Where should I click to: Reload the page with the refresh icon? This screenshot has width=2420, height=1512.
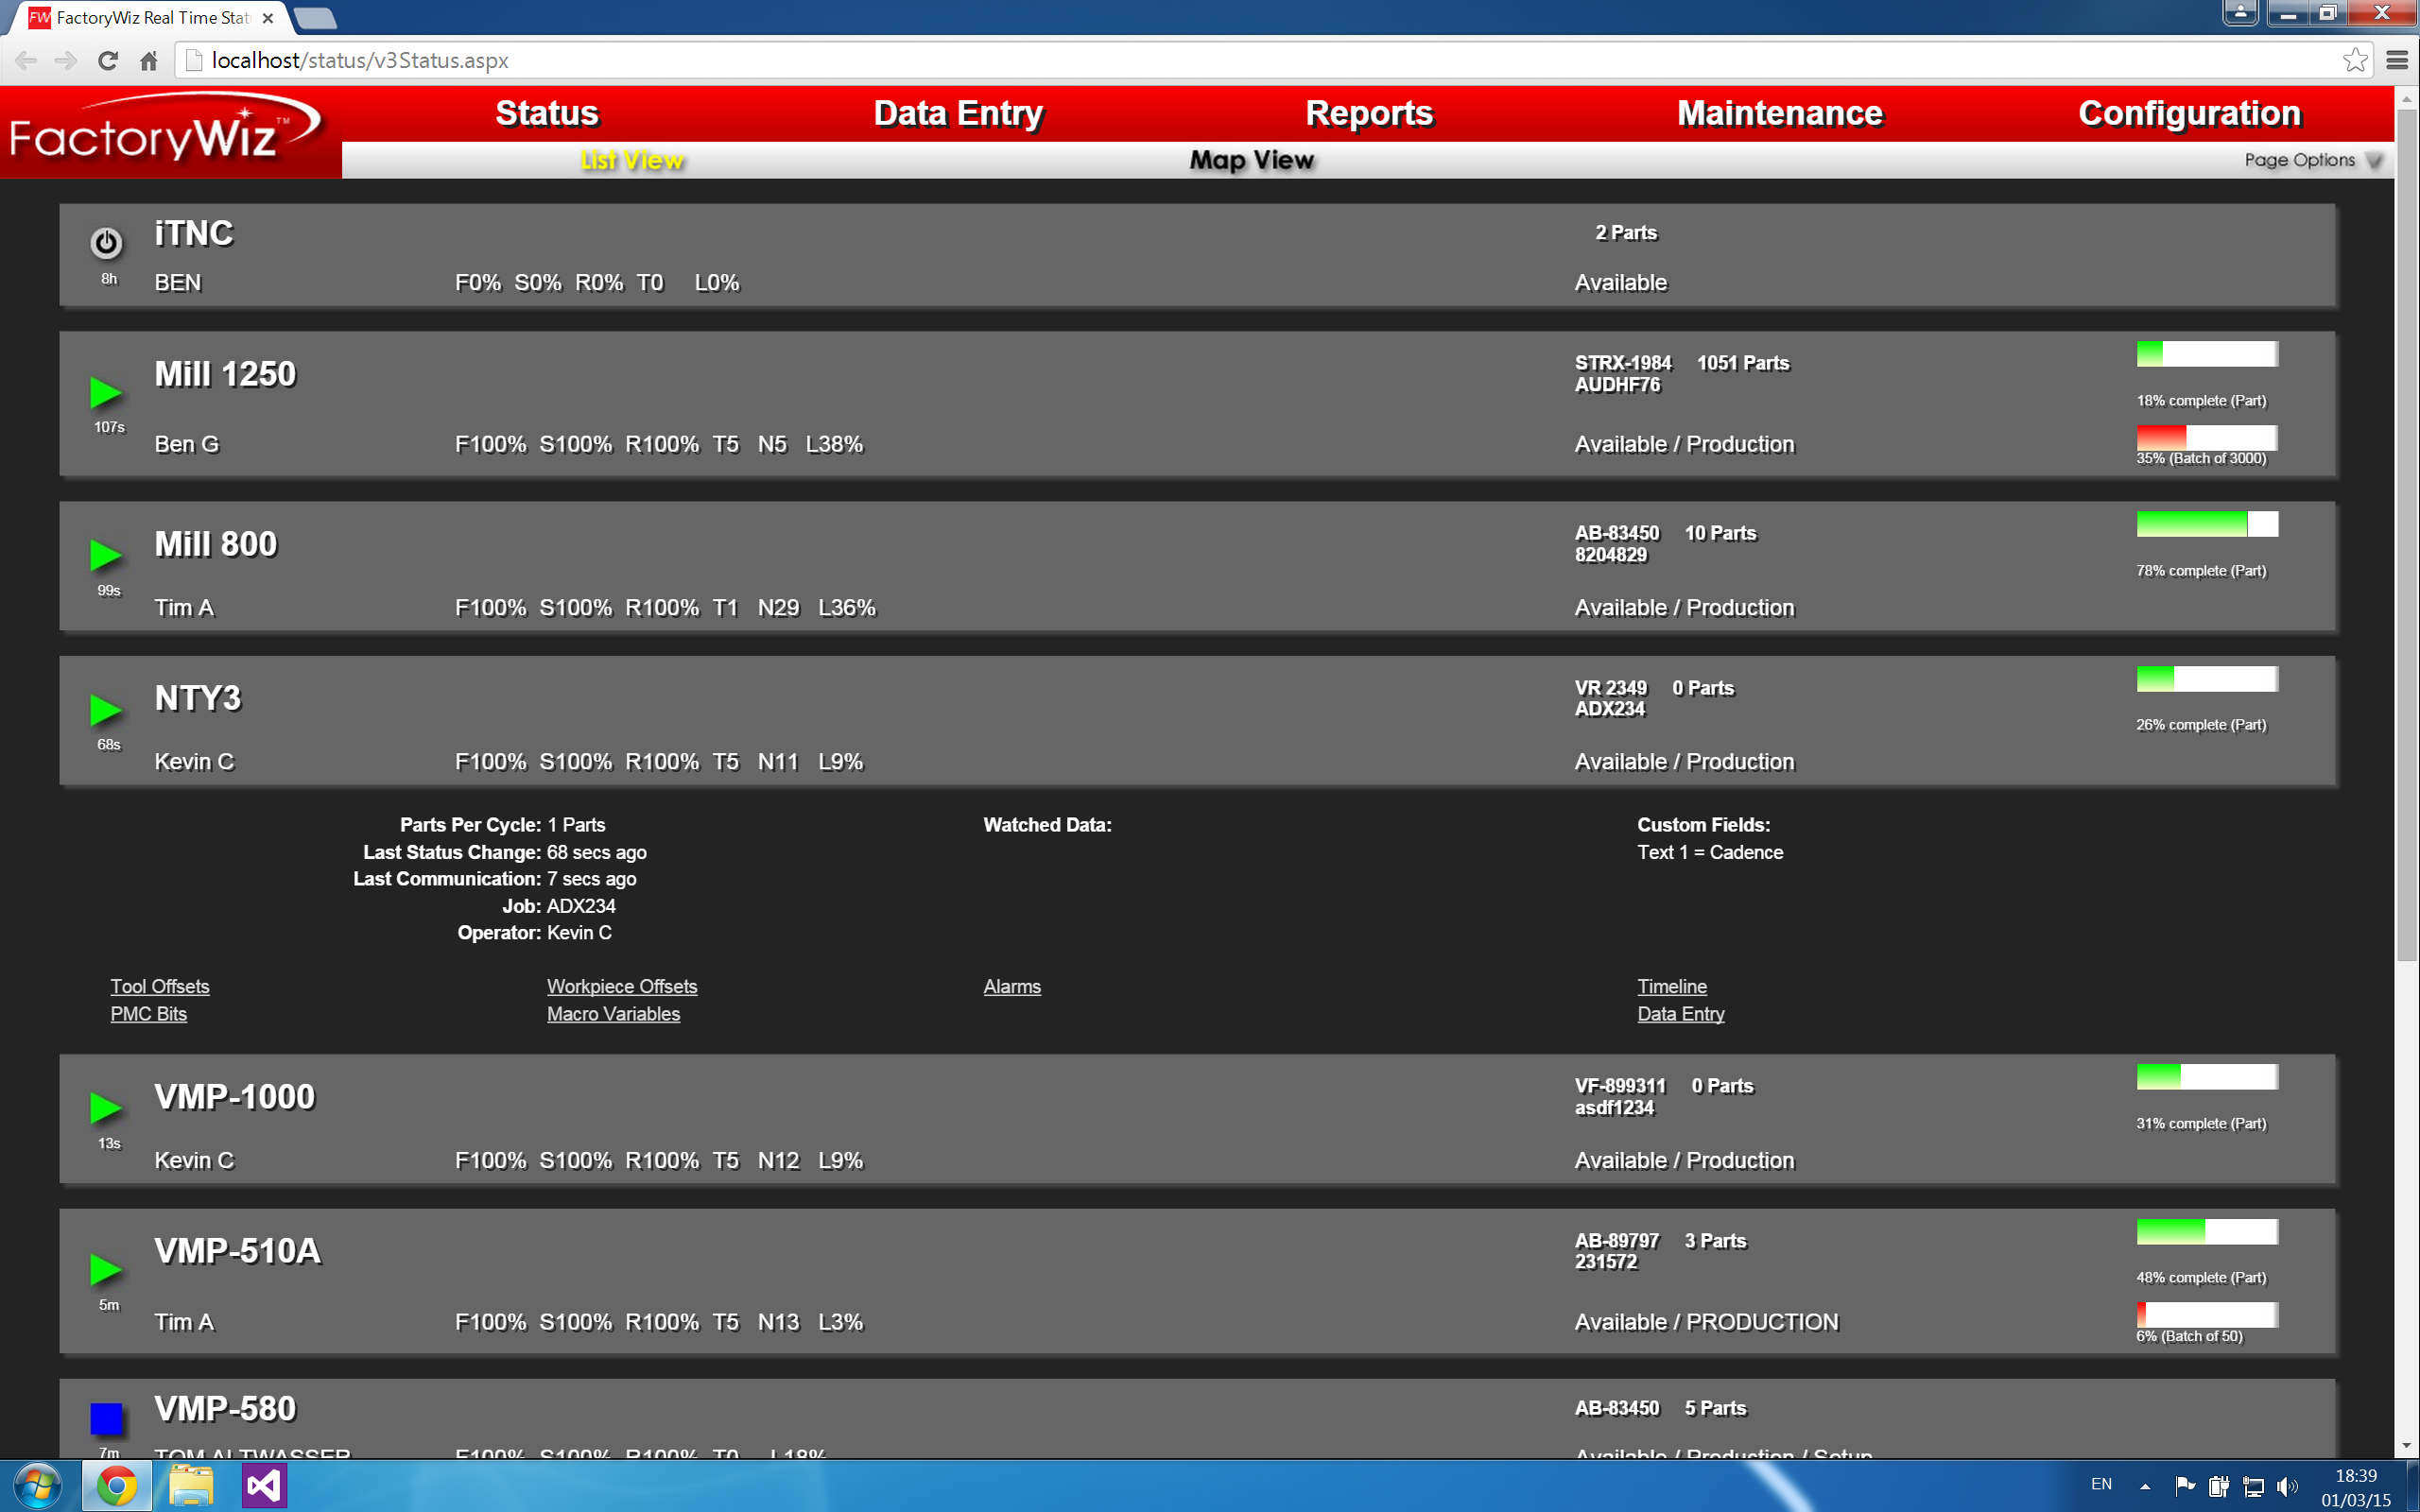pos(108,61)
